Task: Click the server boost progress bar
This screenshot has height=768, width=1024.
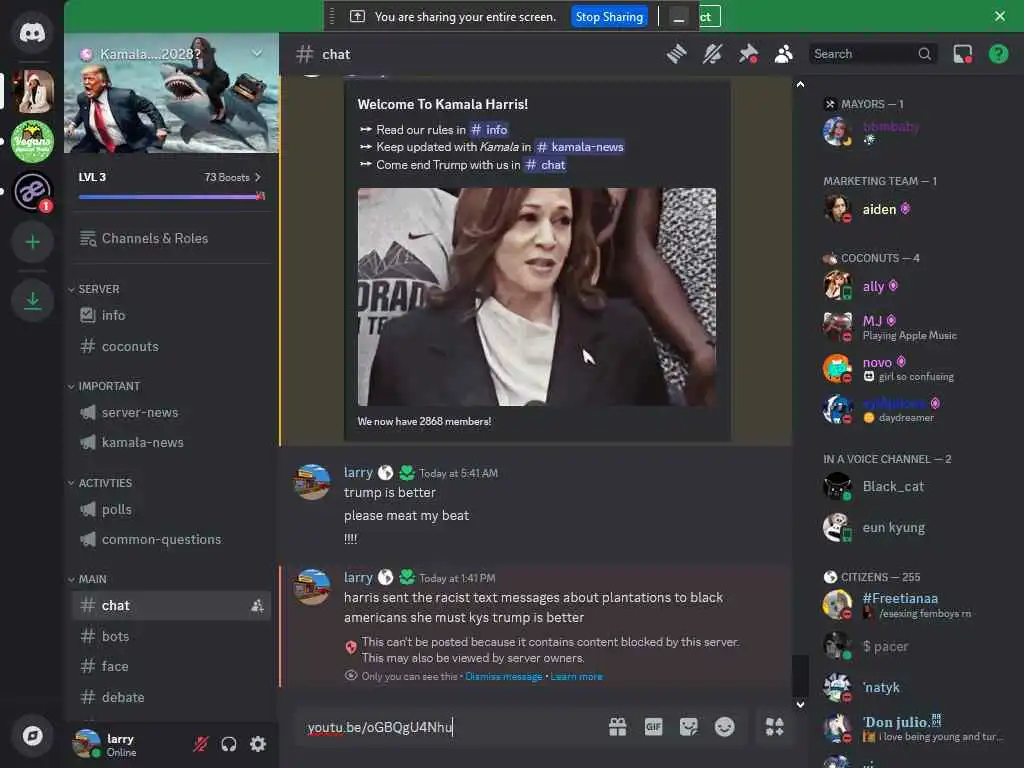Action: pyautogui.click(x=171, y=197)
